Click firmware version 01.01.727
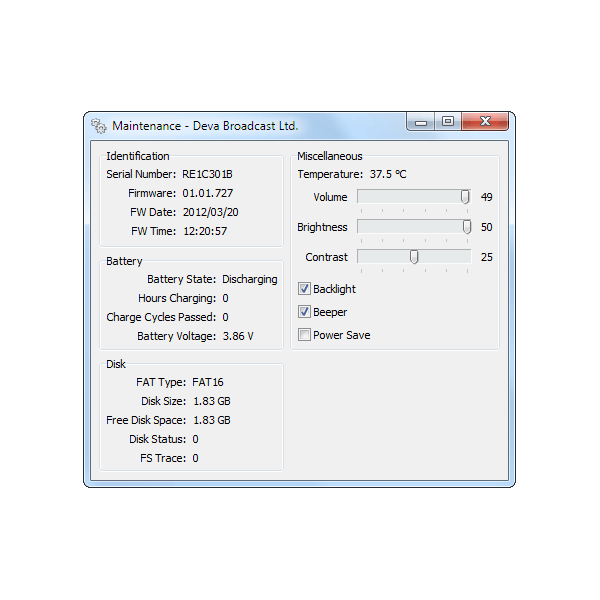600x600 pixels. pos(207,193)
